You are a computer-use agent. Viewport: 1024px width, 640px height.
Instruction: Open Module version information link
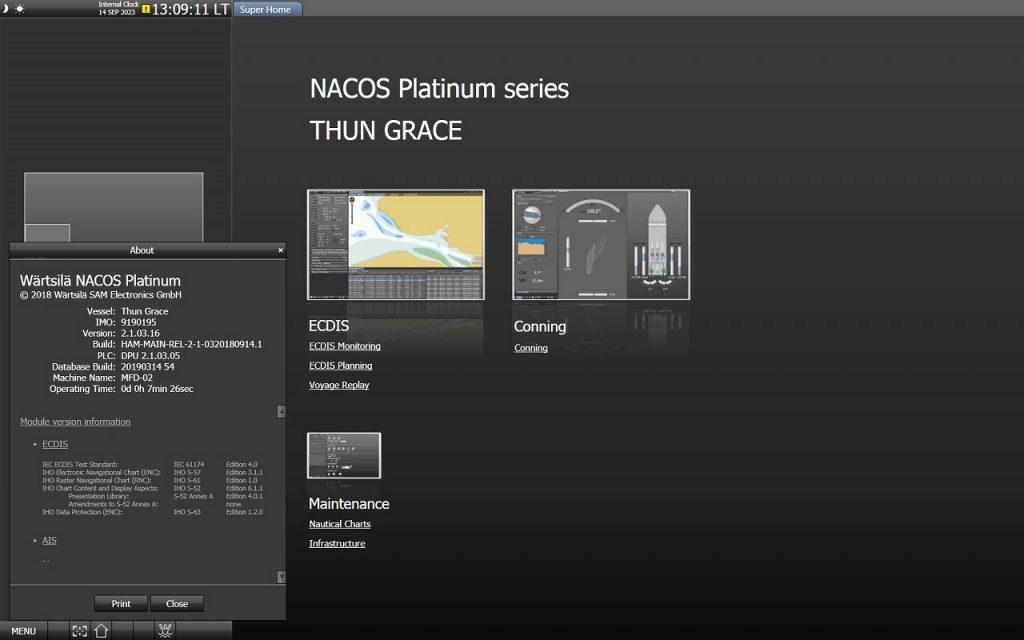[x=75, y=422]
